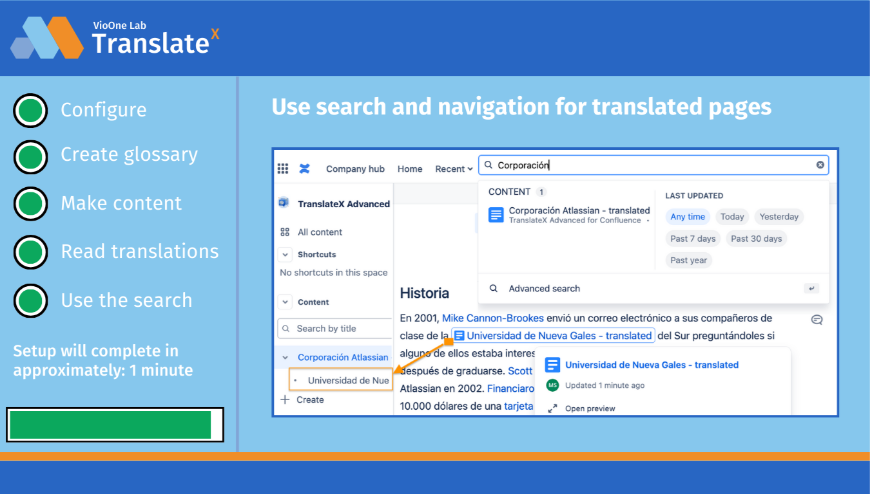Screen dimensions: 870x494
Task: Click the document icon of Corporación Atlassian result
Action: (496, 214)
